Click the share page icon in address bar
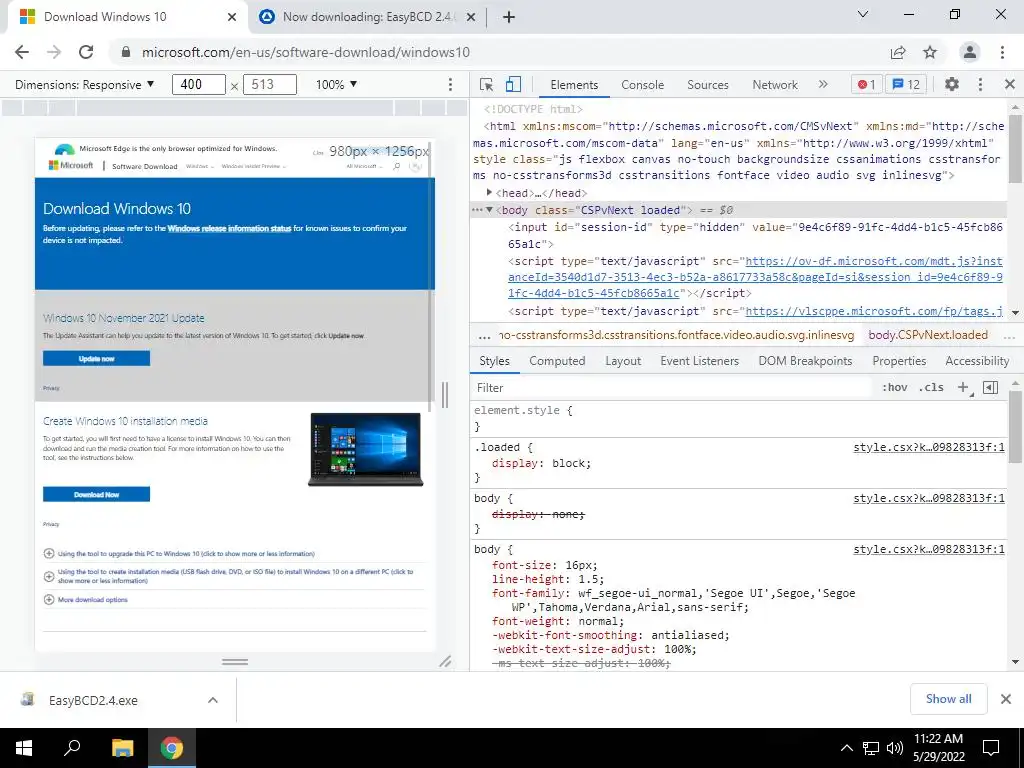This screenshot has width=1024, height=768. [x=898, y=52]
